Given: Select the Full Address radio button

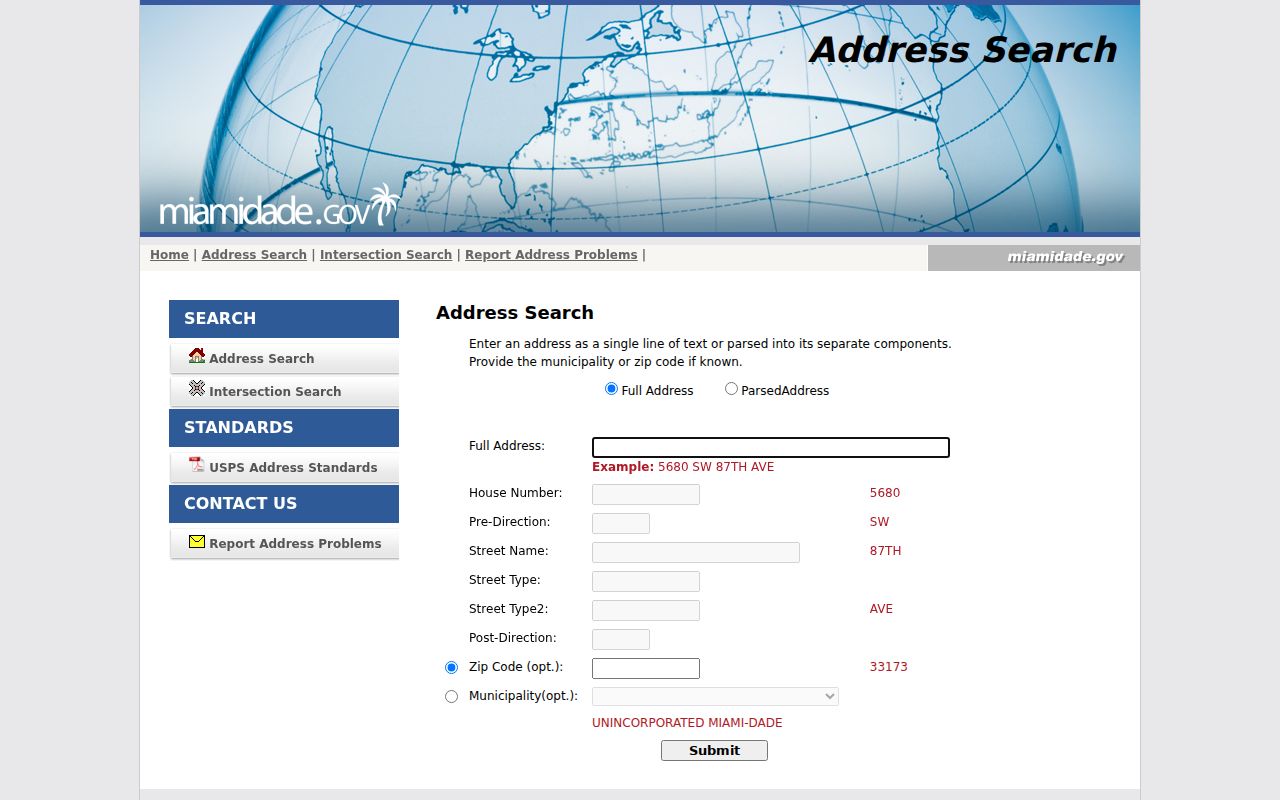Looking at the screenshot, I should [611, 389].
